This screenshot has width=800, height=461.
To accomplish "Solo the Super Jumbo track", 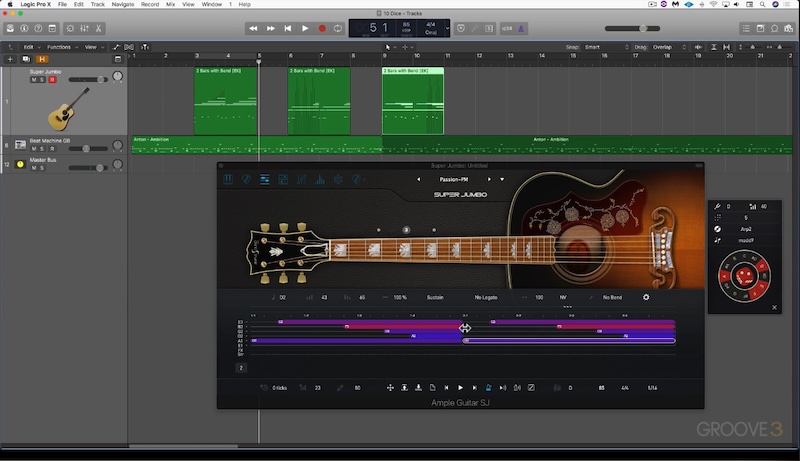I will click(x=42, y=80).
